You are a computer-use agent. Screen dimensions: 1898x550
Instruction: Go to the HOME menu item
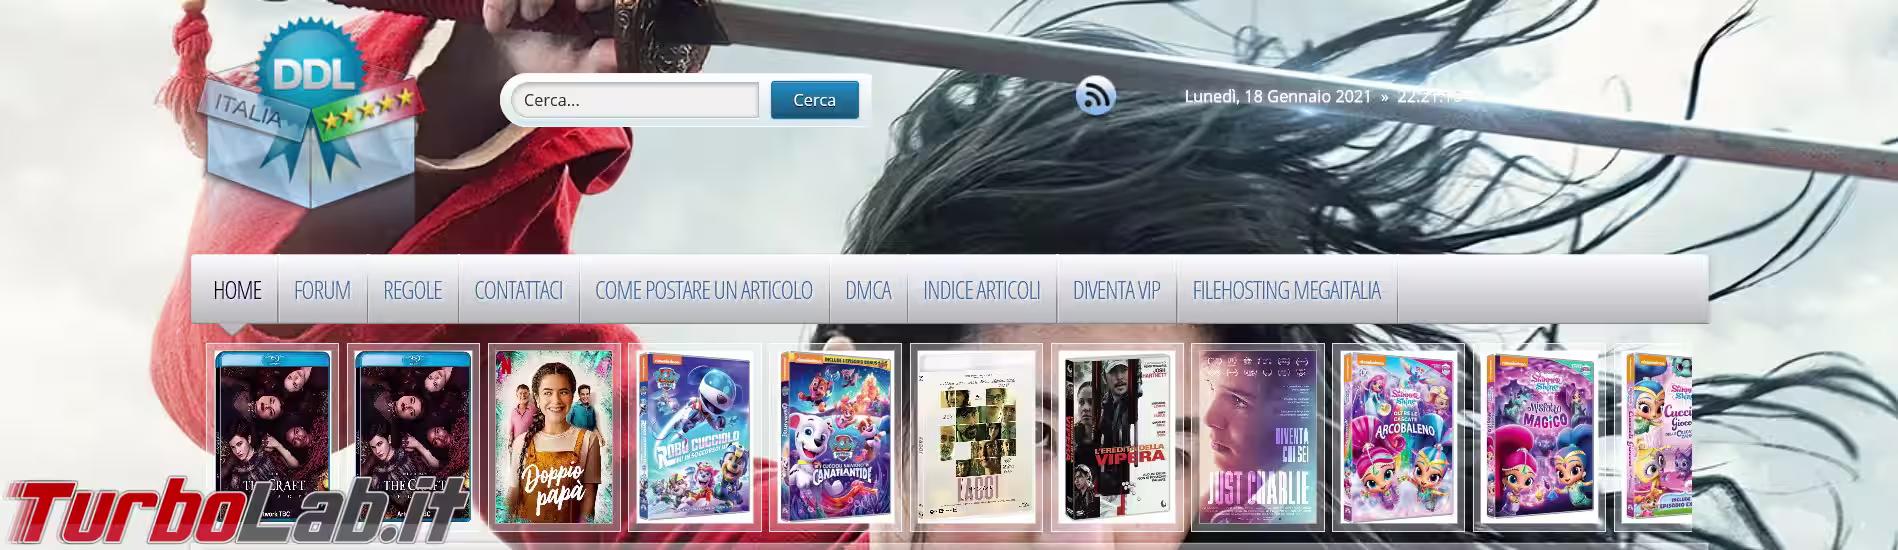click(237, 290)
